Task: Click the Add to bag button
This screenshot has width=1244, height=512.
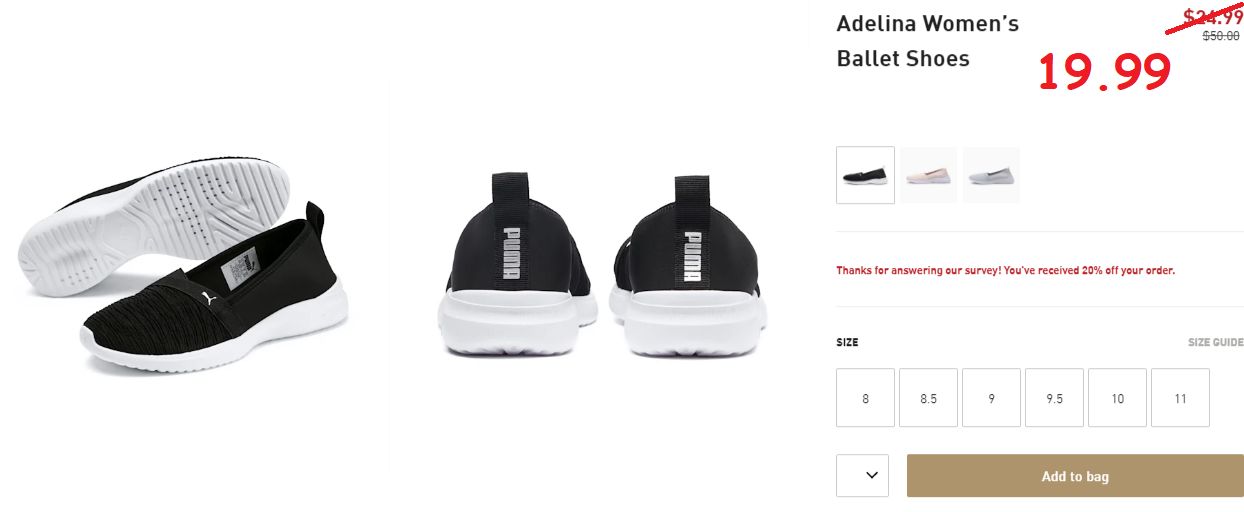Action: (x=1075, y=476)
